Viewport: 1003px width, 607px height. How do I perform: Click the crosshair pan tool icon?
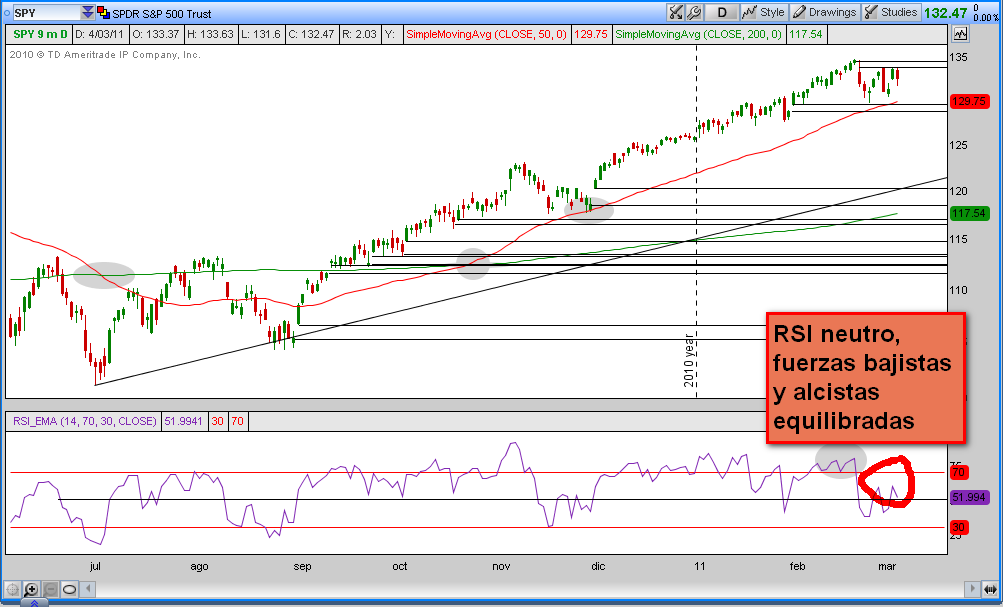[x=12, y=588]
